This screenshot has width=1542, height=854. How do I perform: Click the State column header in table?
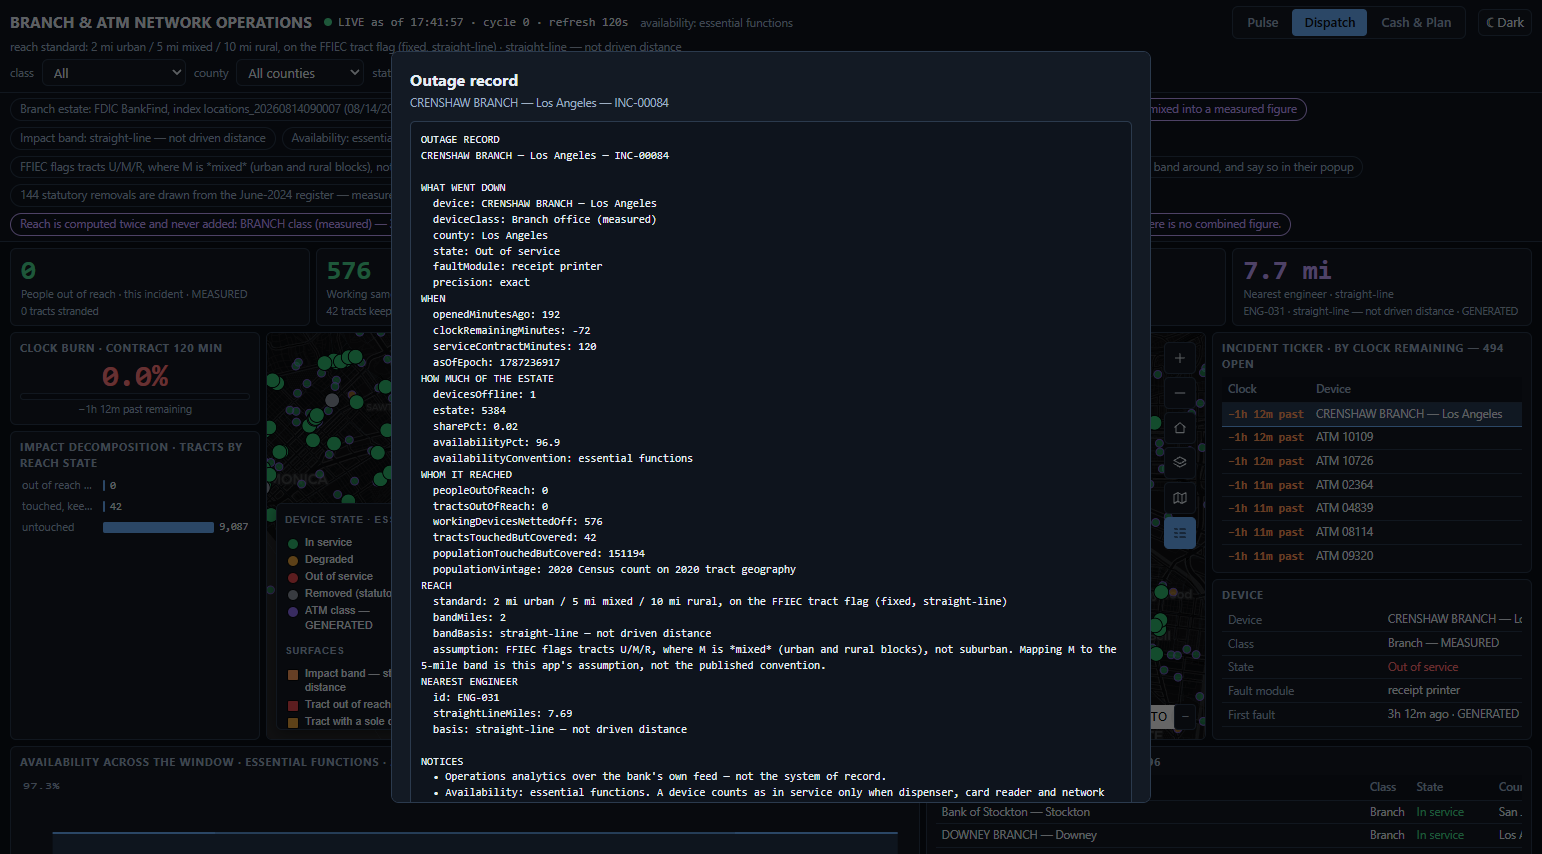tap(1429, 787)
